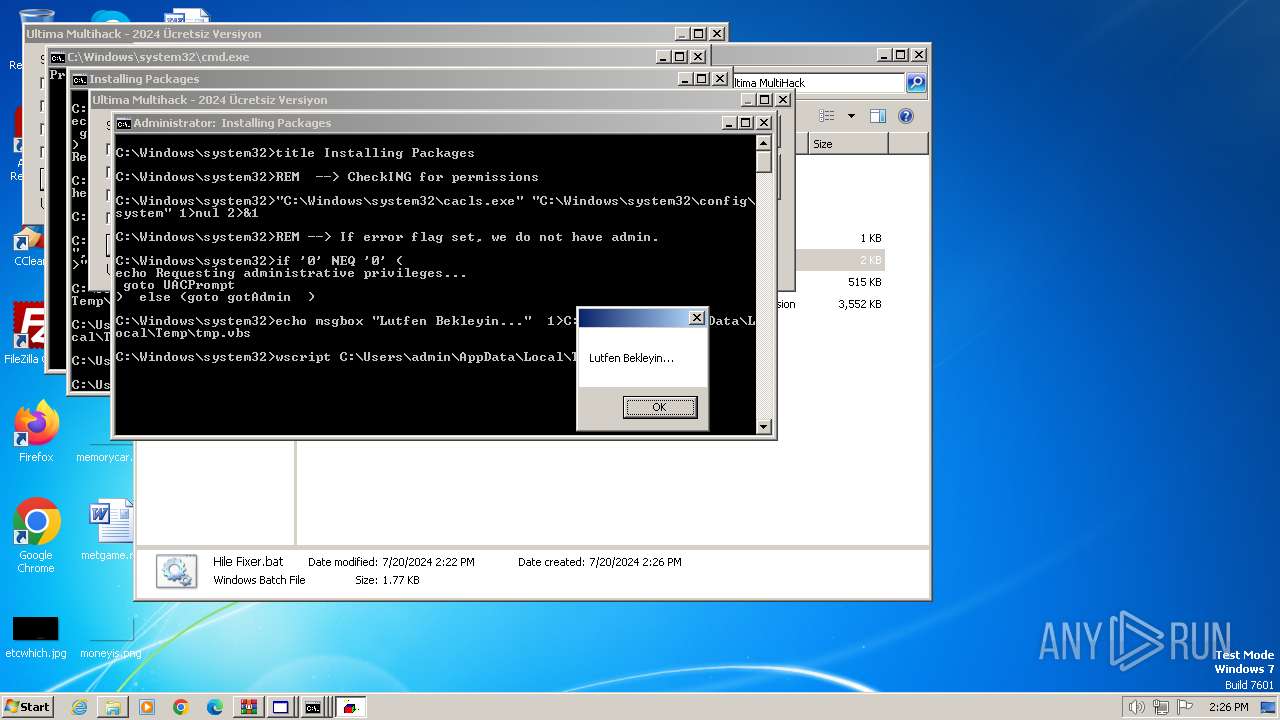
Task: Close the Administrator: Installing Packages window
Action: click(764, 123)
